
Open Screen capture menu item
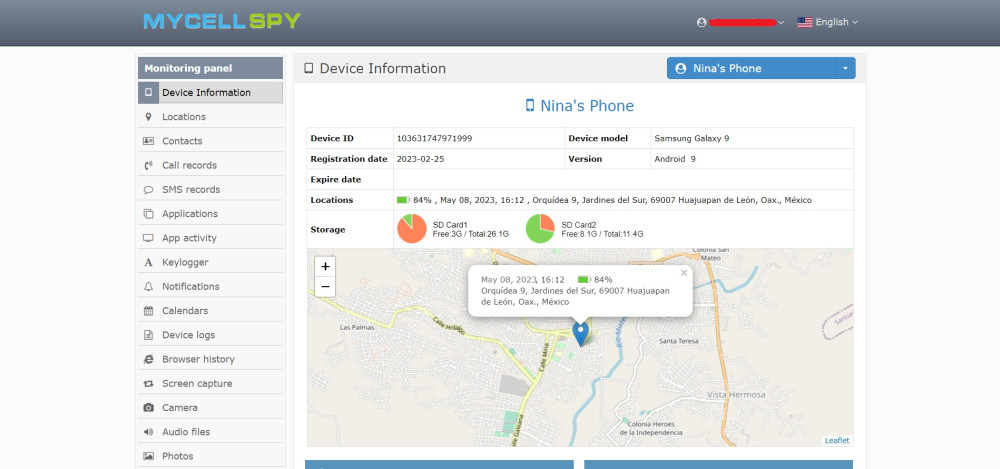click(210, 383)
